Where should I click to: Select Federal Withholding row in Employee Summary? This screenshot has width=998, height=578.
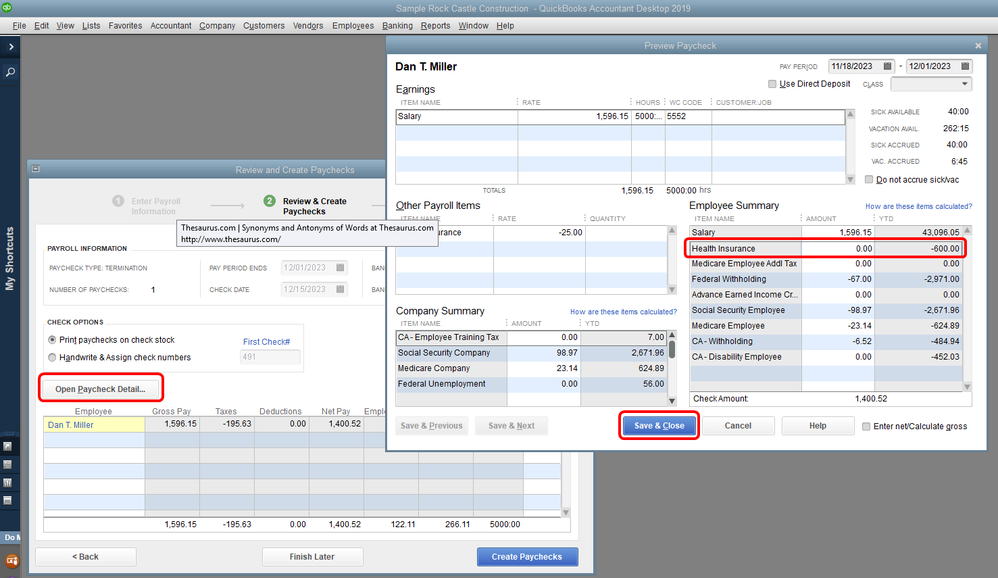click(x=826, y=279)
